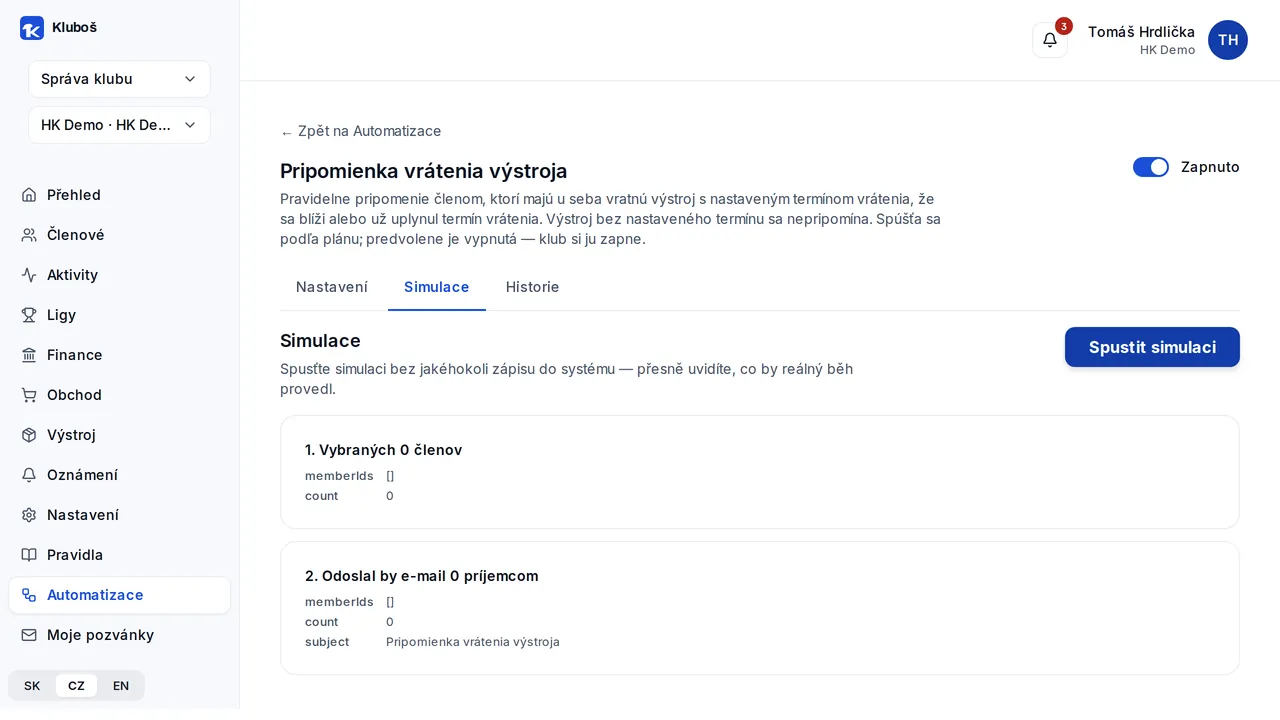Click the Přehled home icon
The image size is (1280, 720).
29,195
